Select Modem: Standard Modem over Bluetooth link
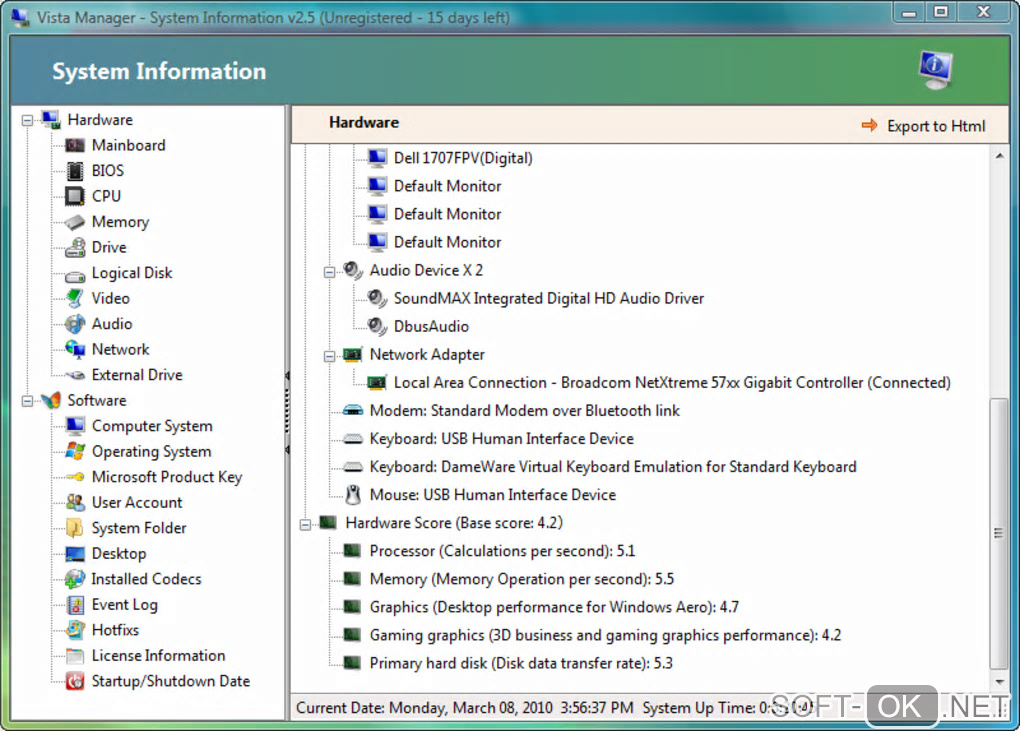Screen dimensions: 1020x731 524,410
